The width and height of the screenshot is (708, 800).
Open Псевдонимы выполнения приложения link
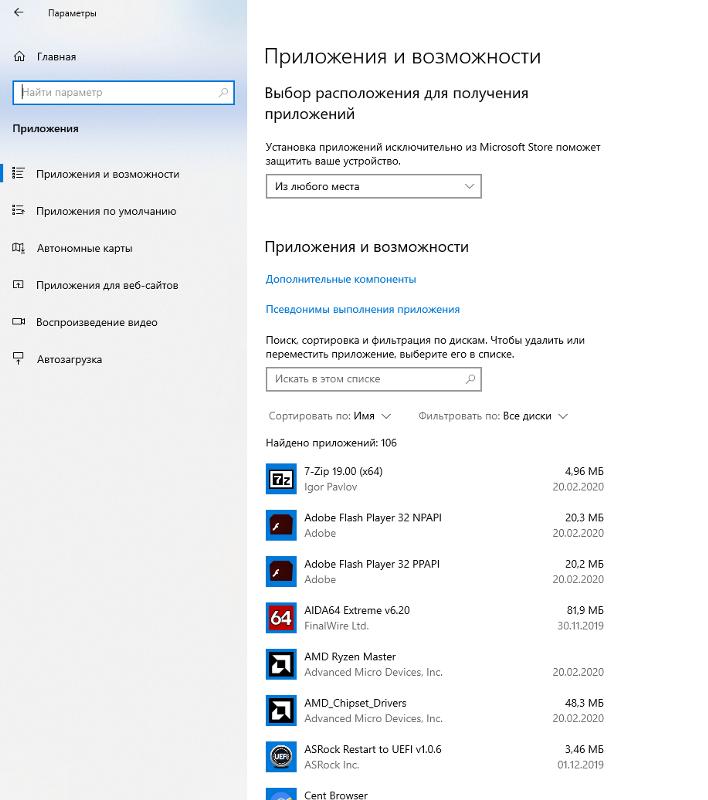363,309
